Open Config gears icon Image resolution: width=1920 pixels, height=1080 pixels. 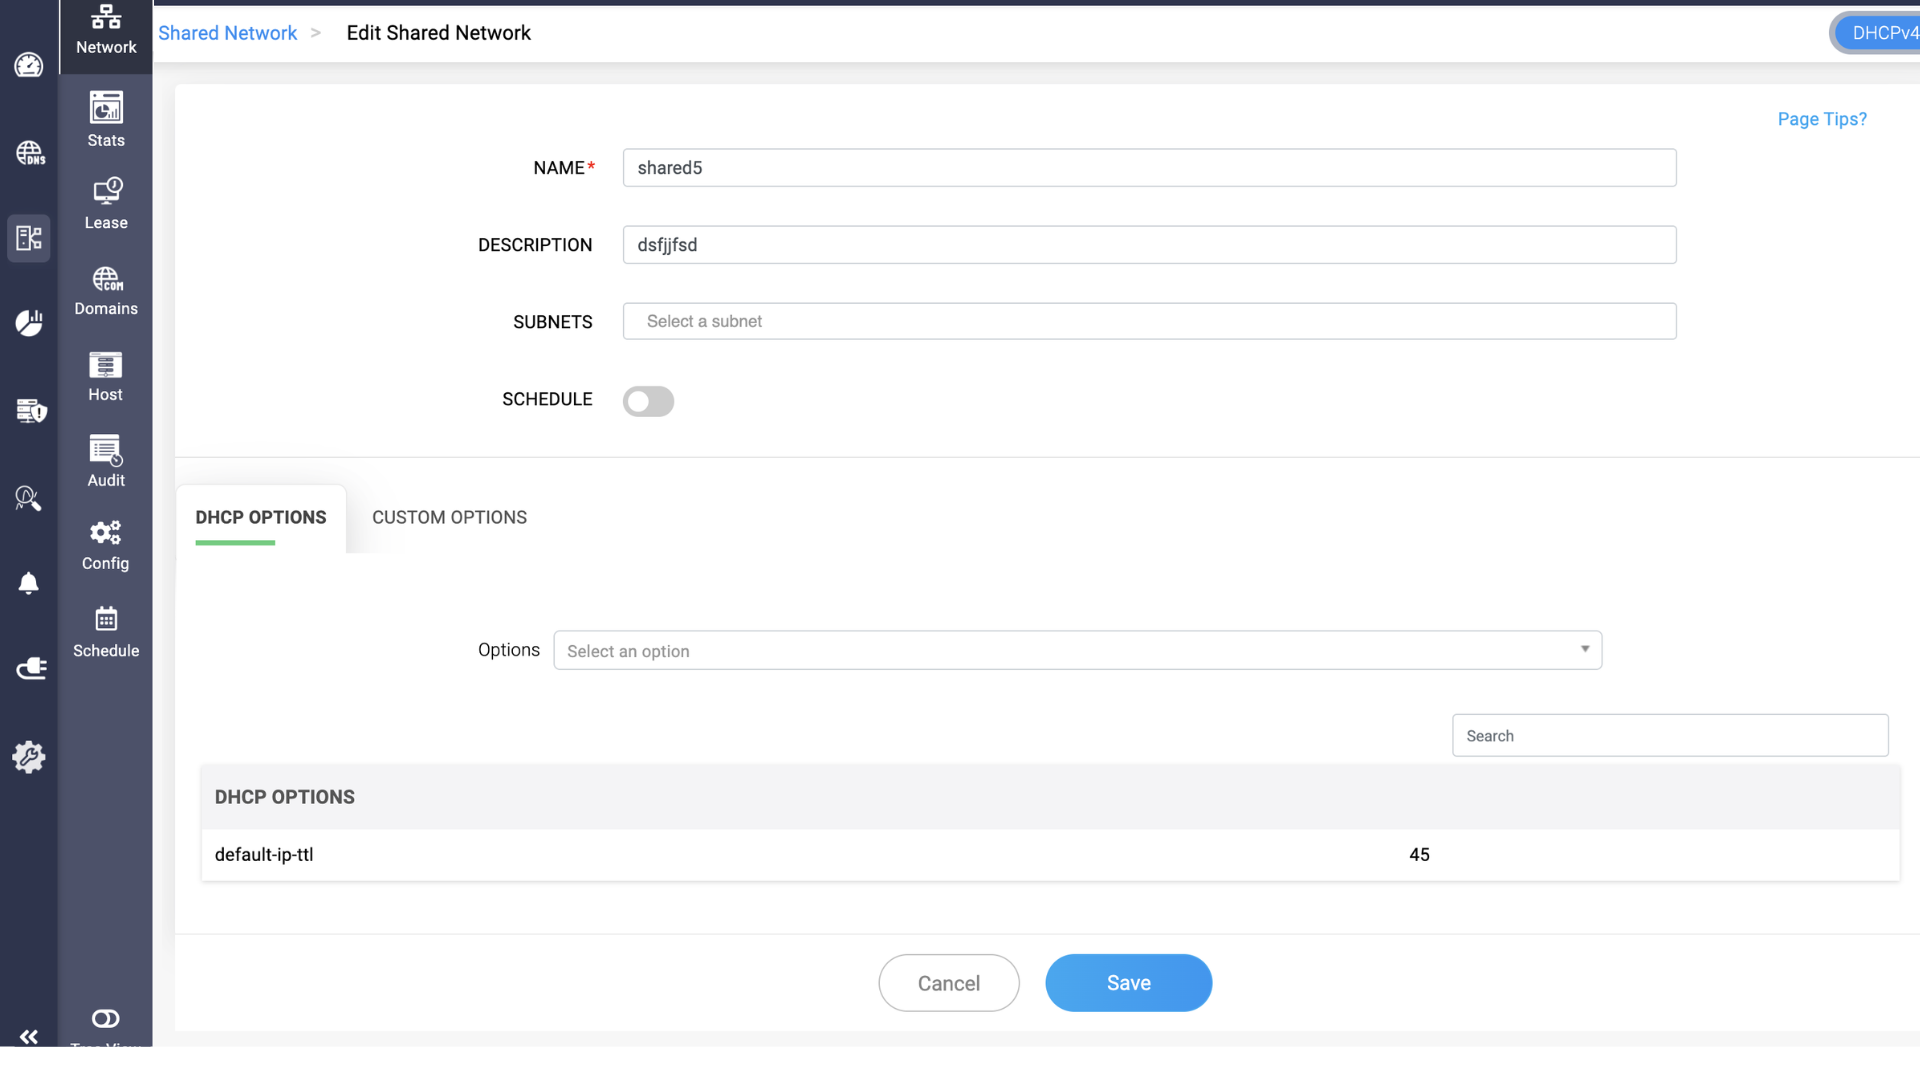[106, 533]
